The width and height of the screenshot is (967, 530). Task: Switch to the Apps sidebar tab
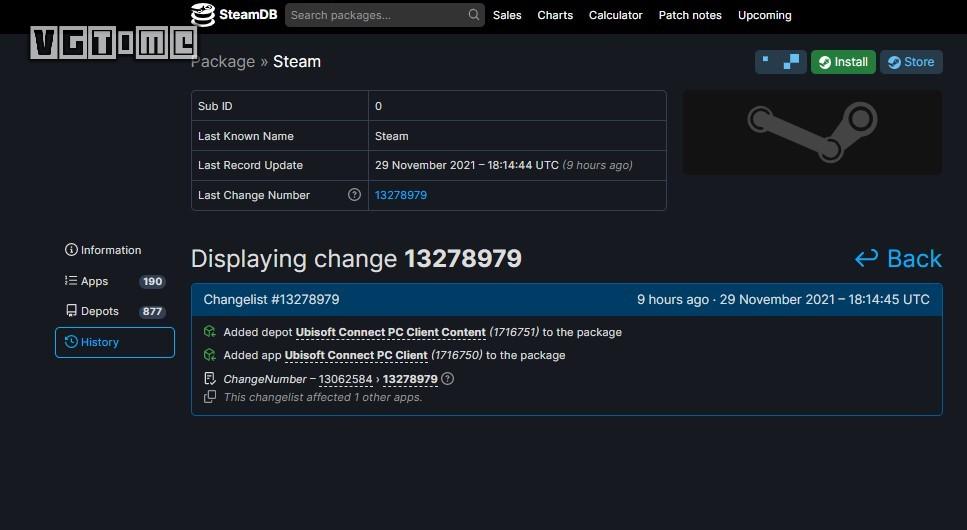[x=95, y=281]
